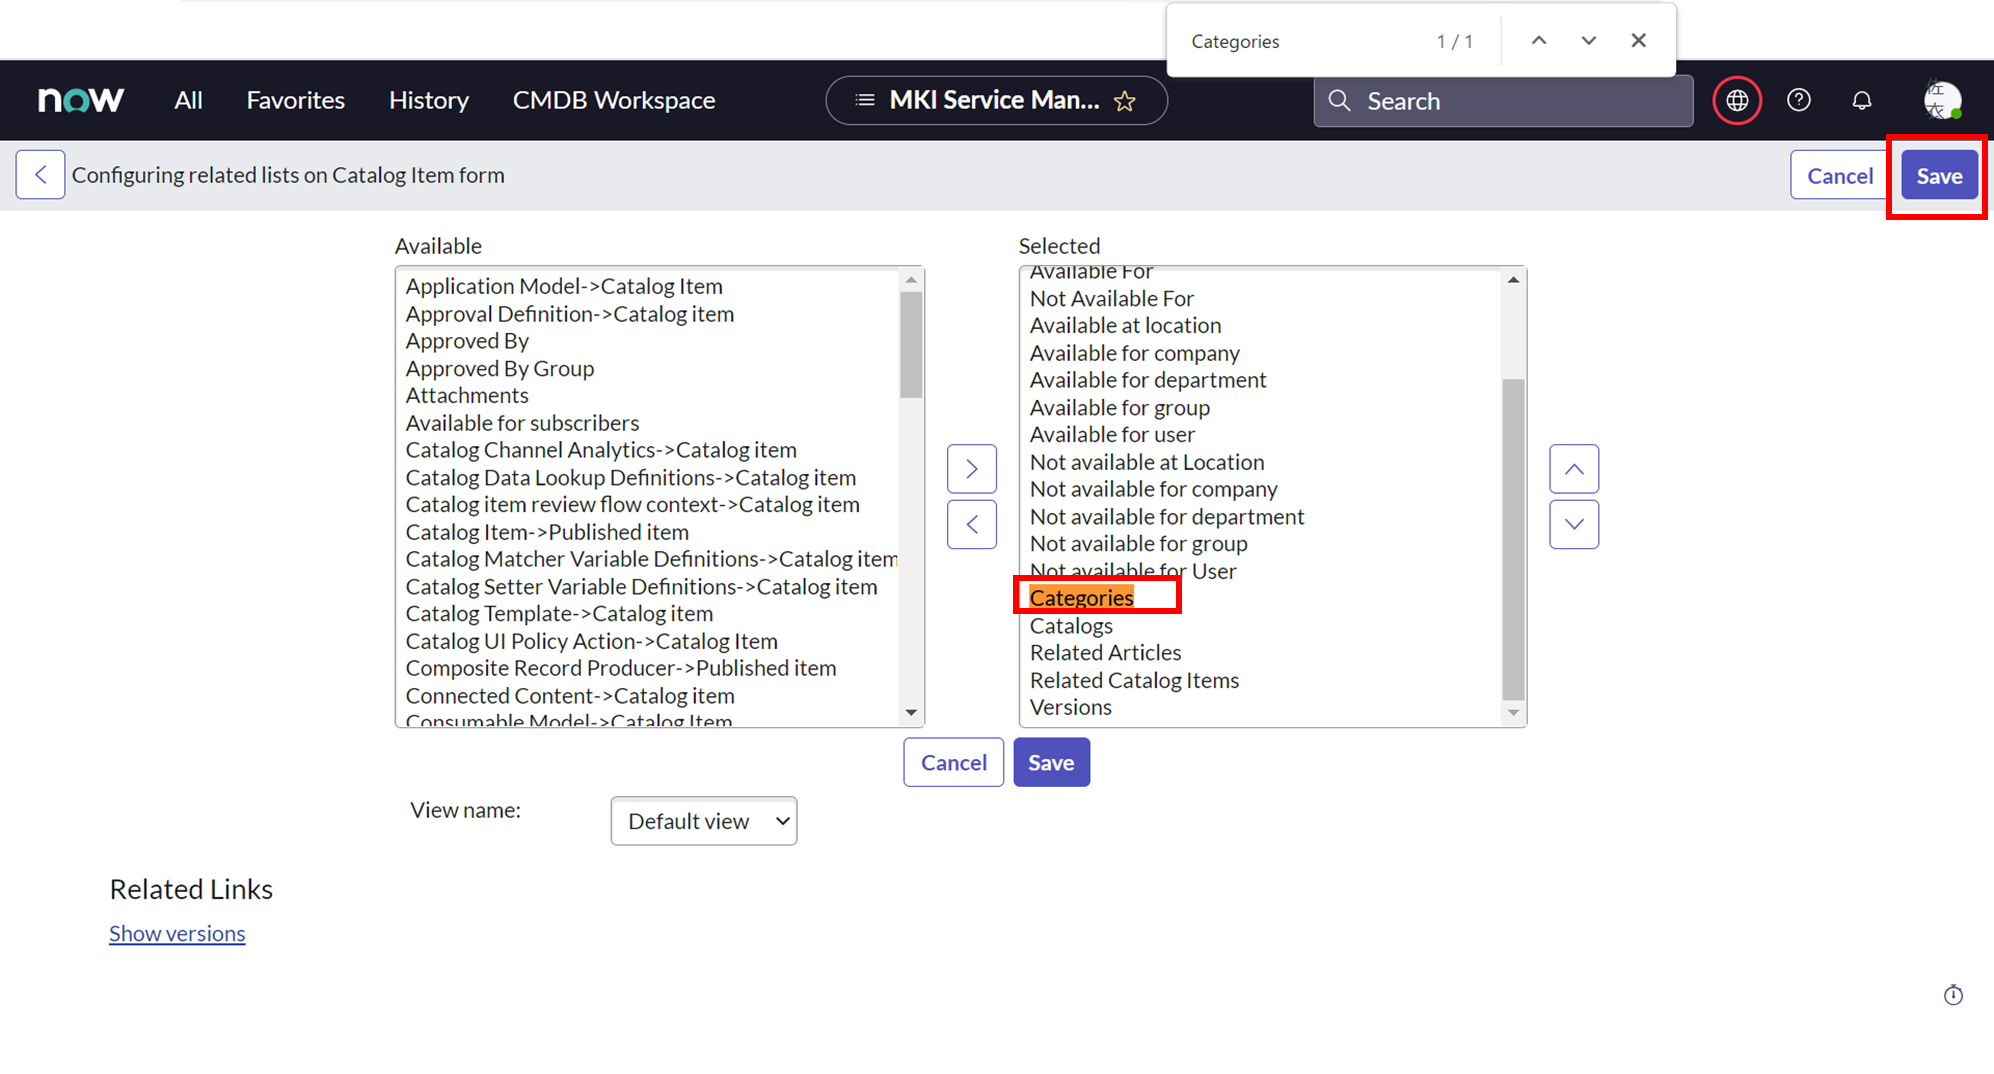Select 'Approval Definition->Catalog item'
The width and height of the screenshot is (1994, 1074).
click(570, 314)
